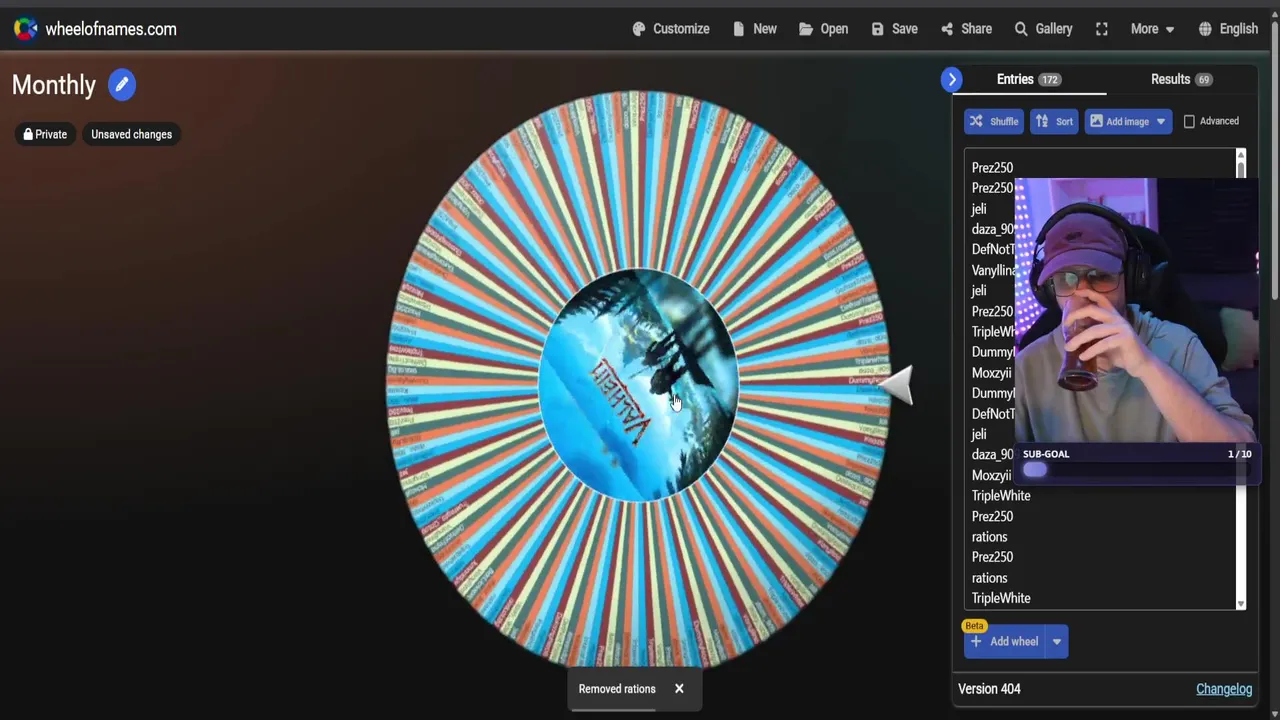1280x720 pixels.
Task: Toggle fullscreen mode icon
Action: coord(1102,29)
